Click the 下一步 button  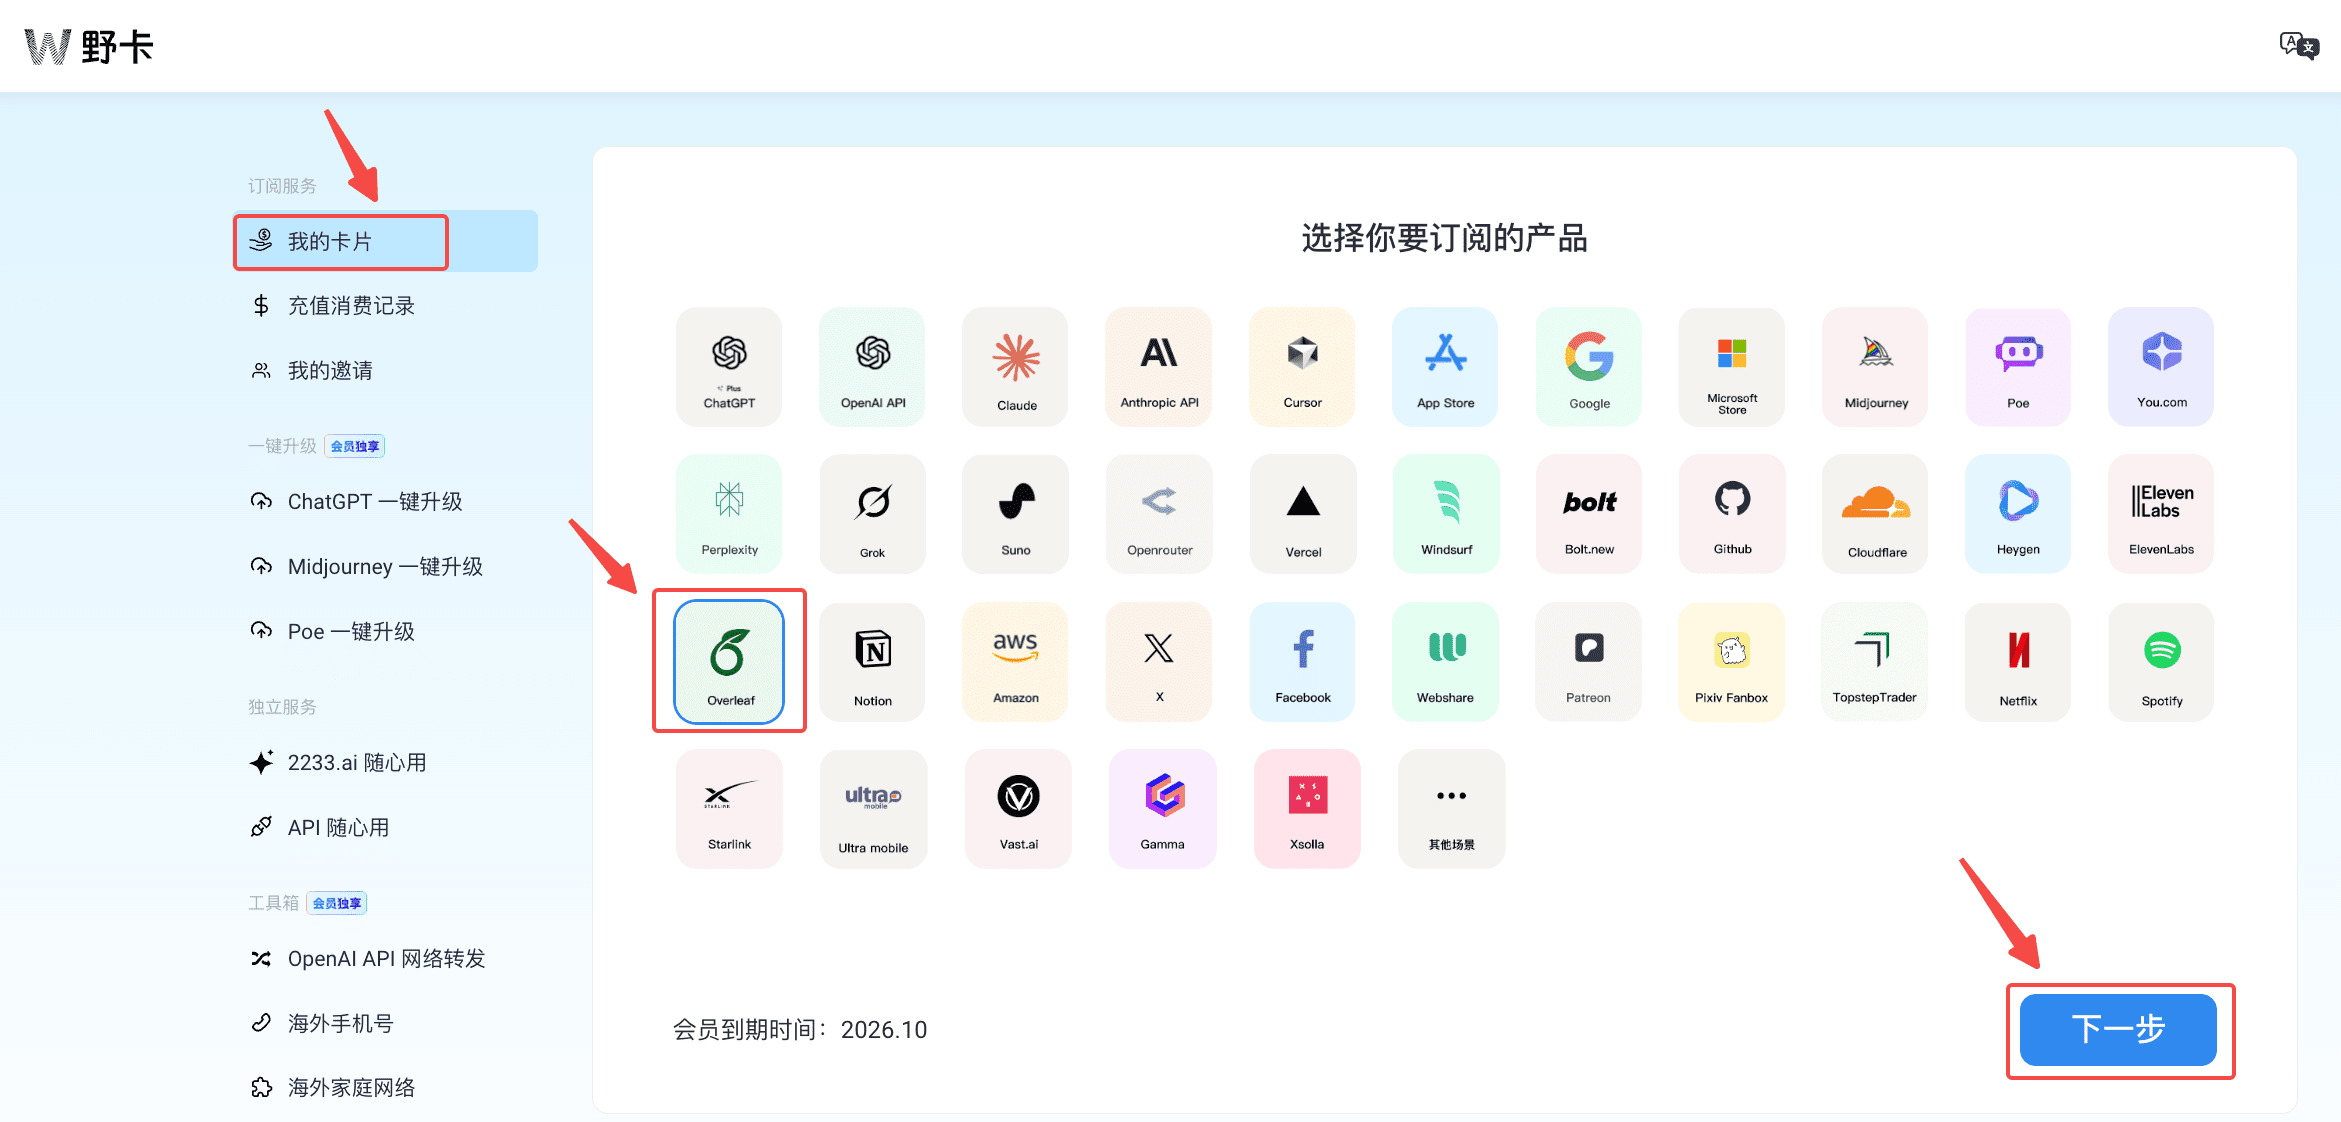[2118, 1030]
